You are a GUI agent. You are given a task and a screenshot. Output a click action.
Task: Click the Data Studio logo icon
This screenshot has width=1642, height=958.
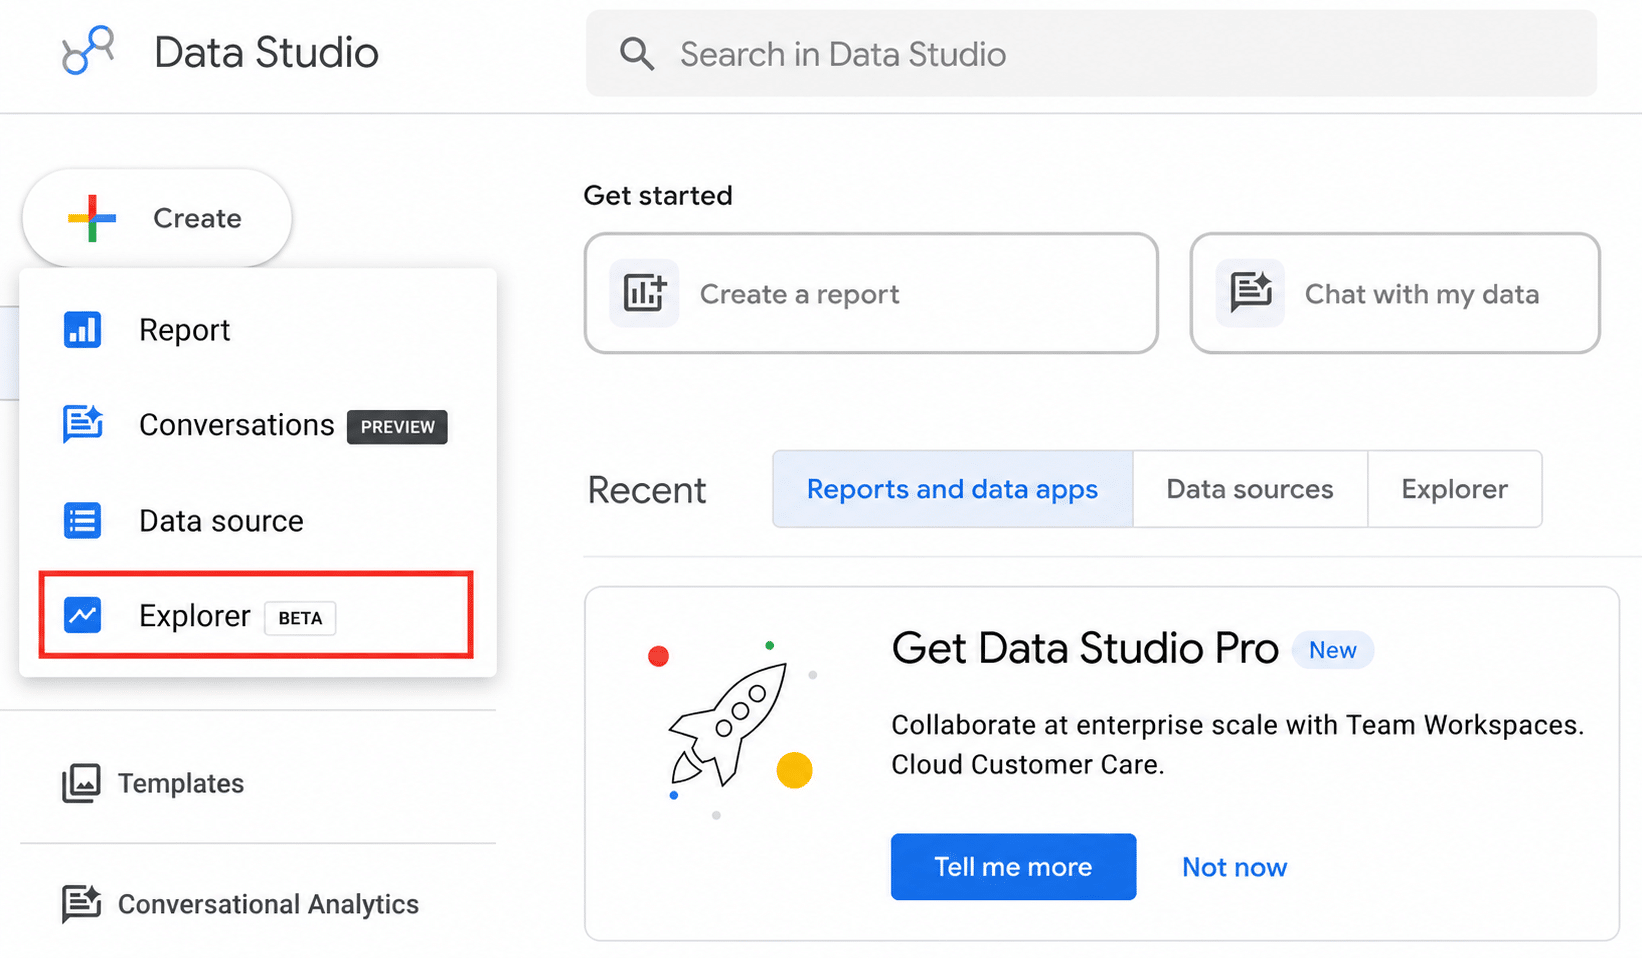point(88,51)
